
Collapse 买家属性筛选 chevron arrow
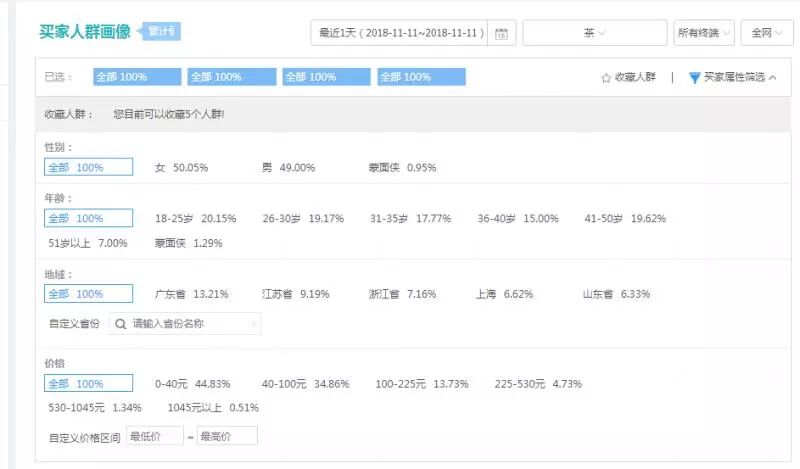point(772,78)
